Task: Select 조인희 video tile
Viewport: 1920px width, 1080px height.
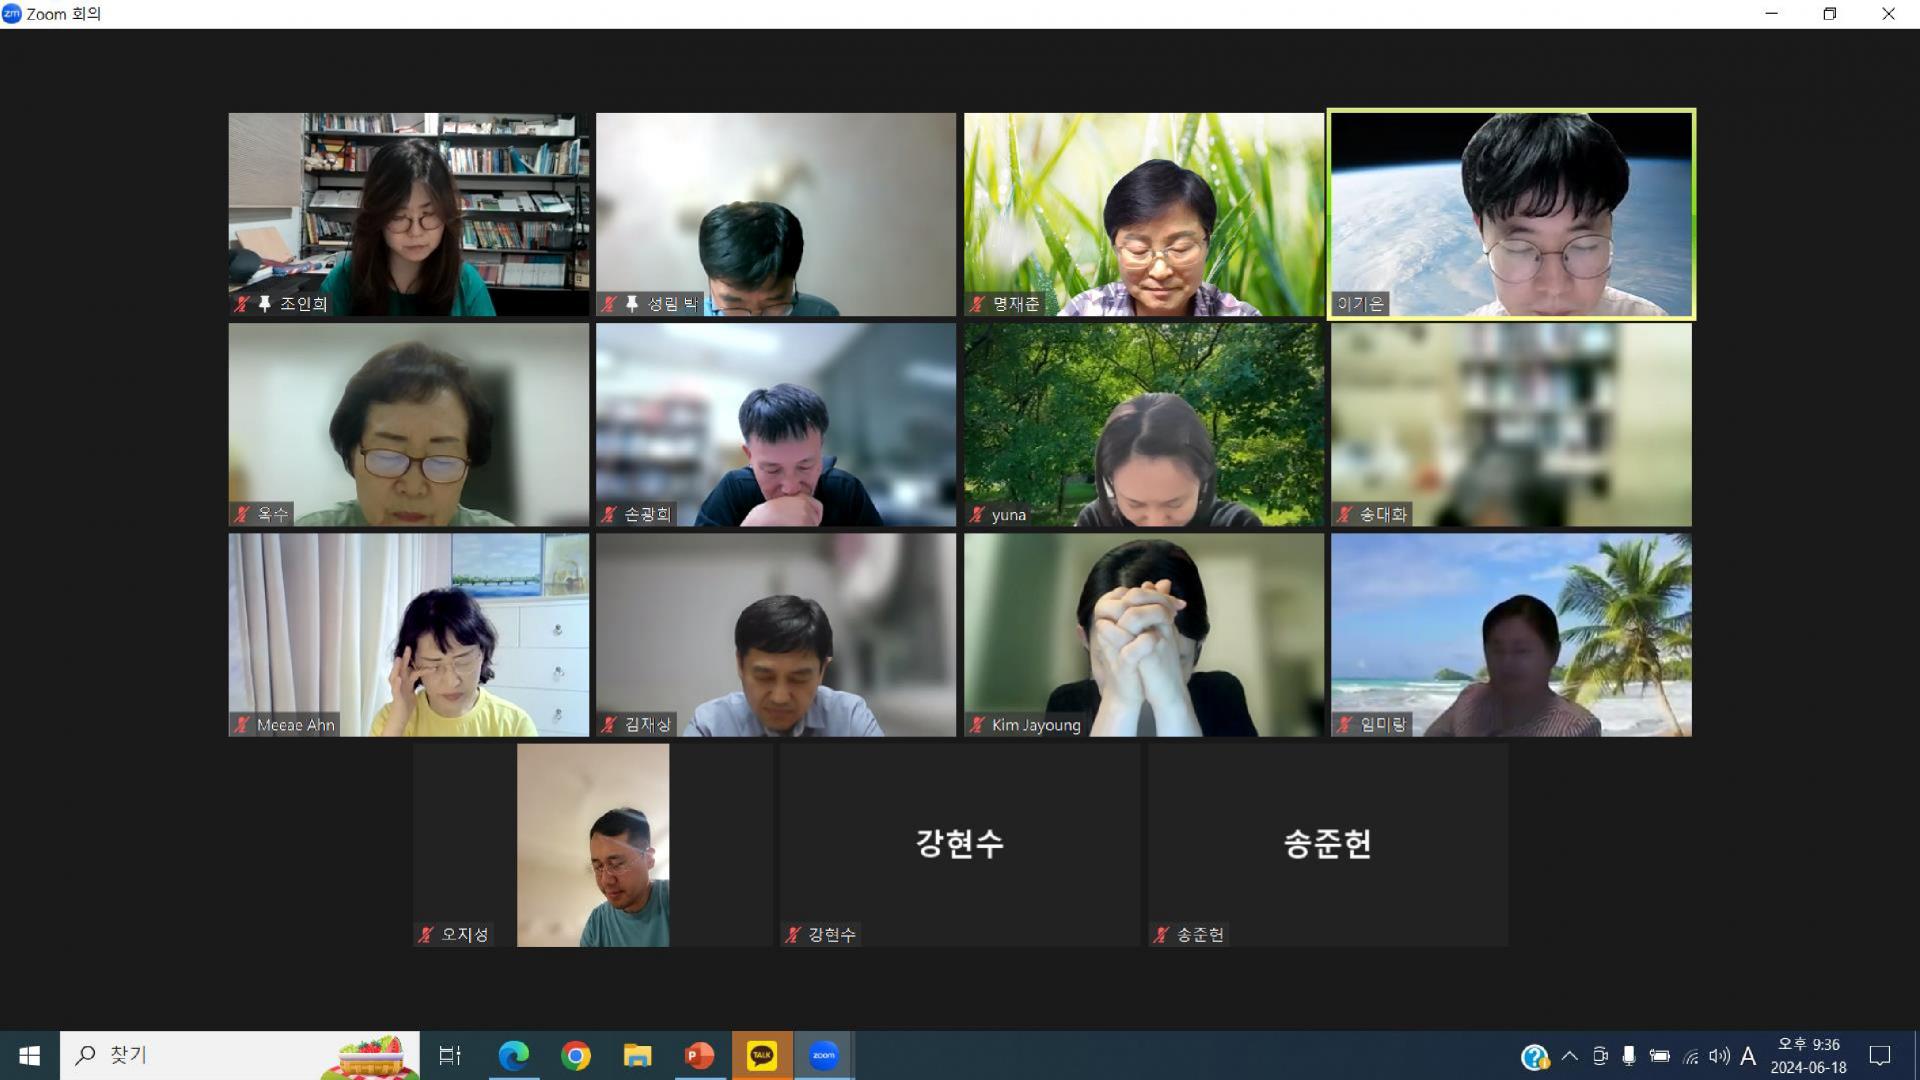Action: point(408,214)
